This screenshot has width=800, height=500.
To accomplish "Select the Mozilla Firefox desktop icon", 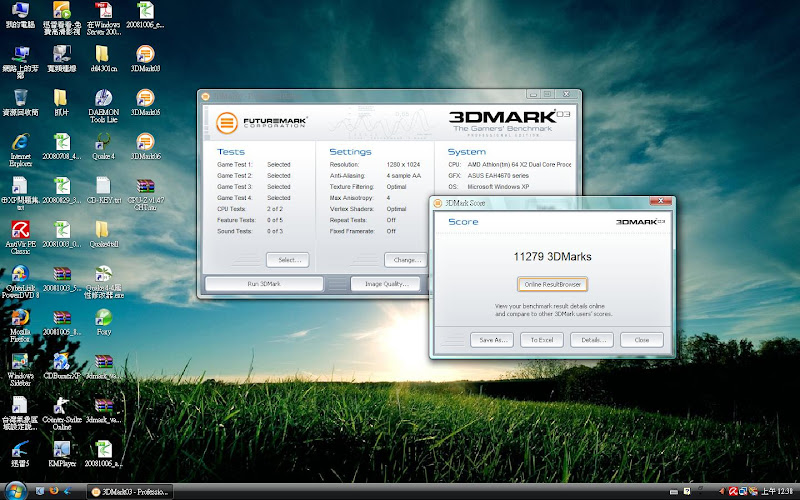I will (20, 325).
